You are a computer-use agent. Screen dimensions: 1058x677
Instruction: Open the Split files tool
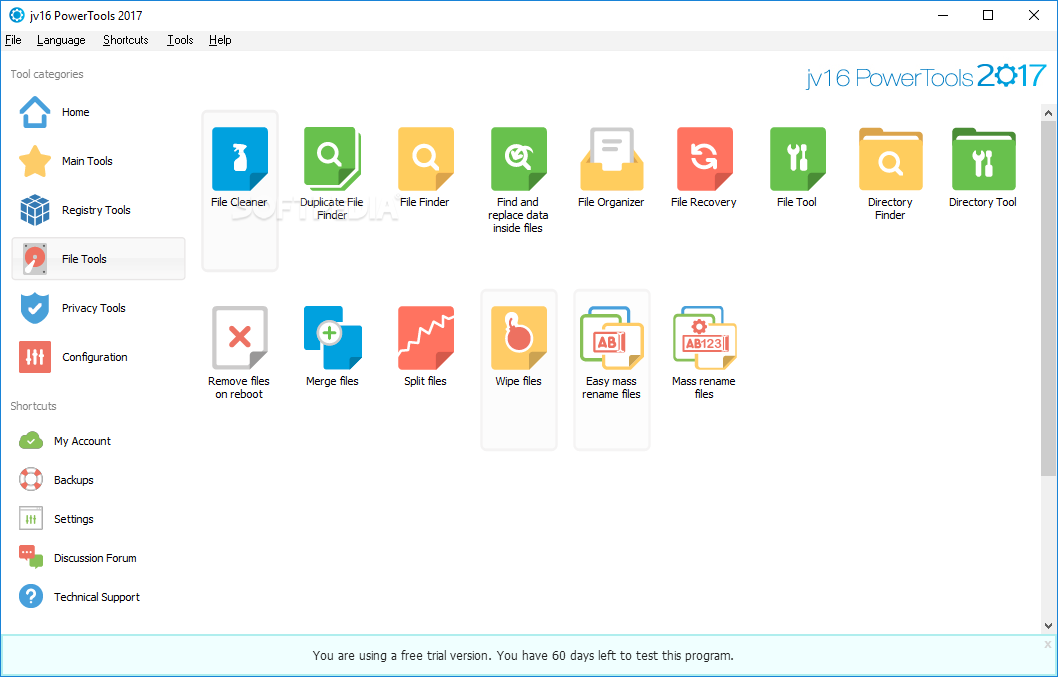point(425,346)
